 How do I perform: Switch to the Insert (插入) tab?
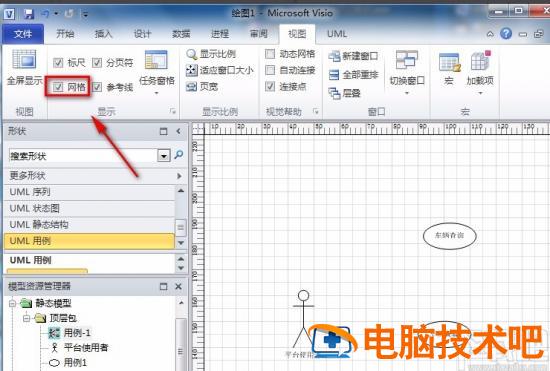103,34
